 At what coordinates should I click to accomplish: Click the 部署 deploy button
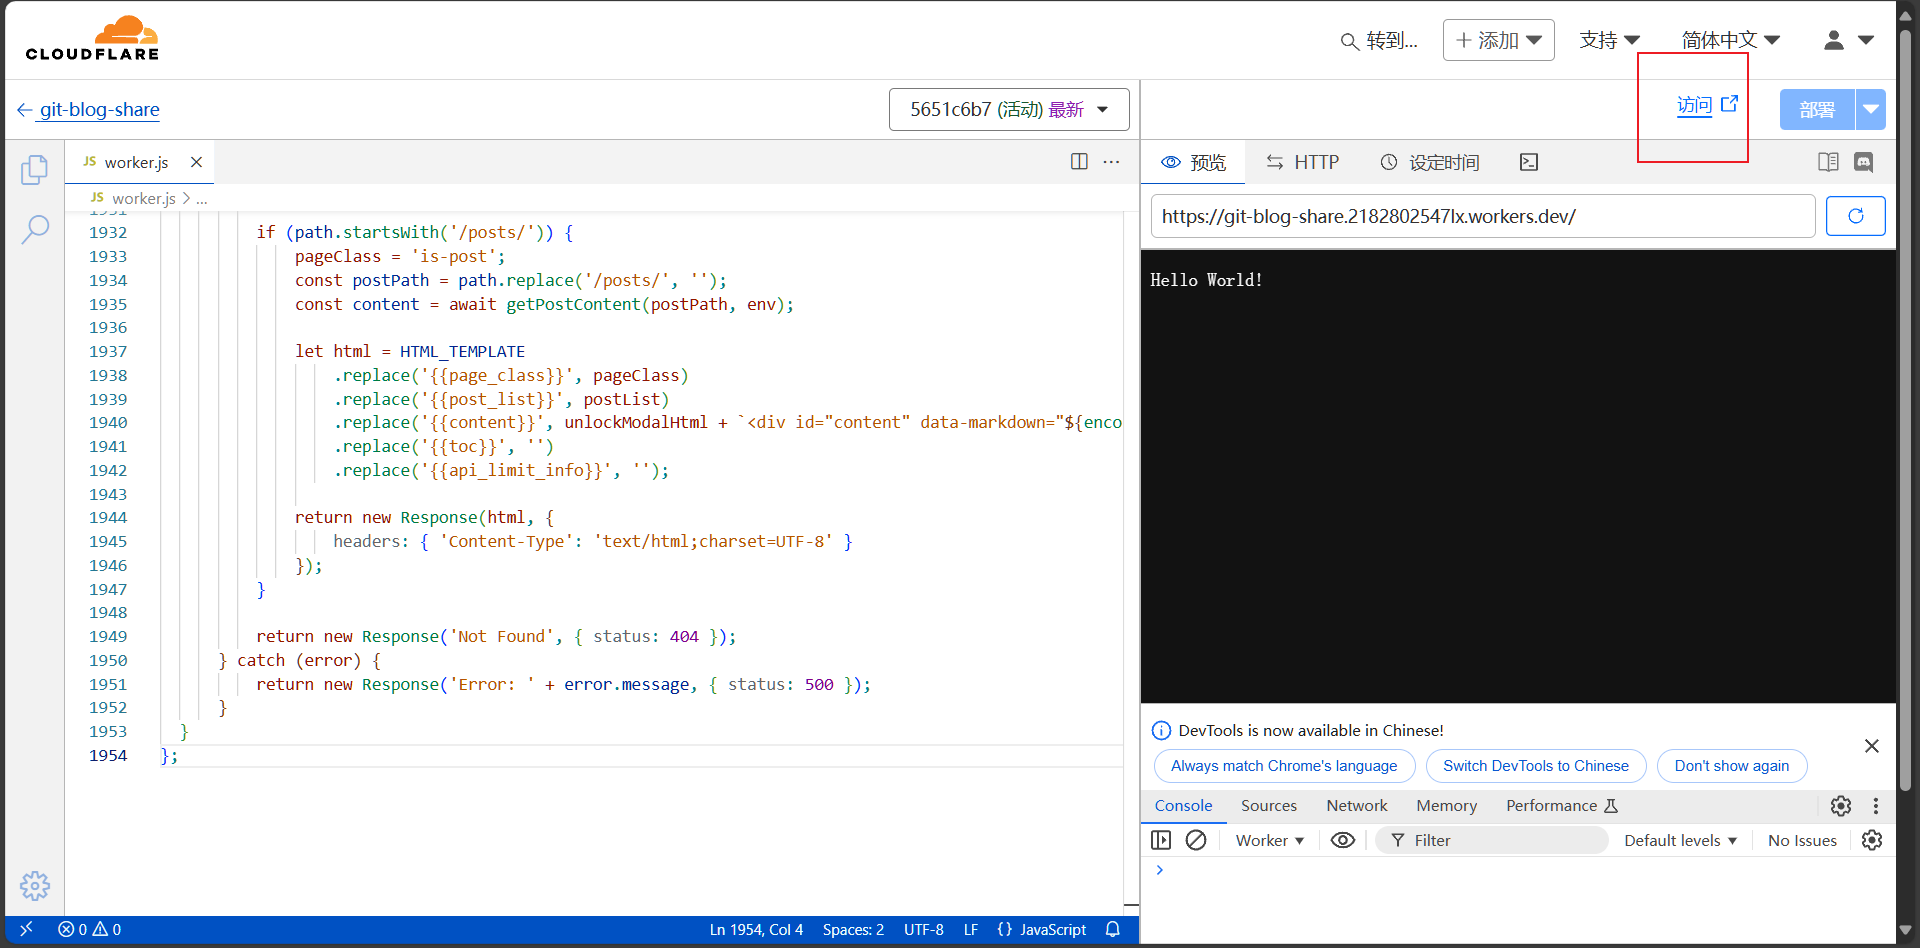click(x=1817, y=109)
